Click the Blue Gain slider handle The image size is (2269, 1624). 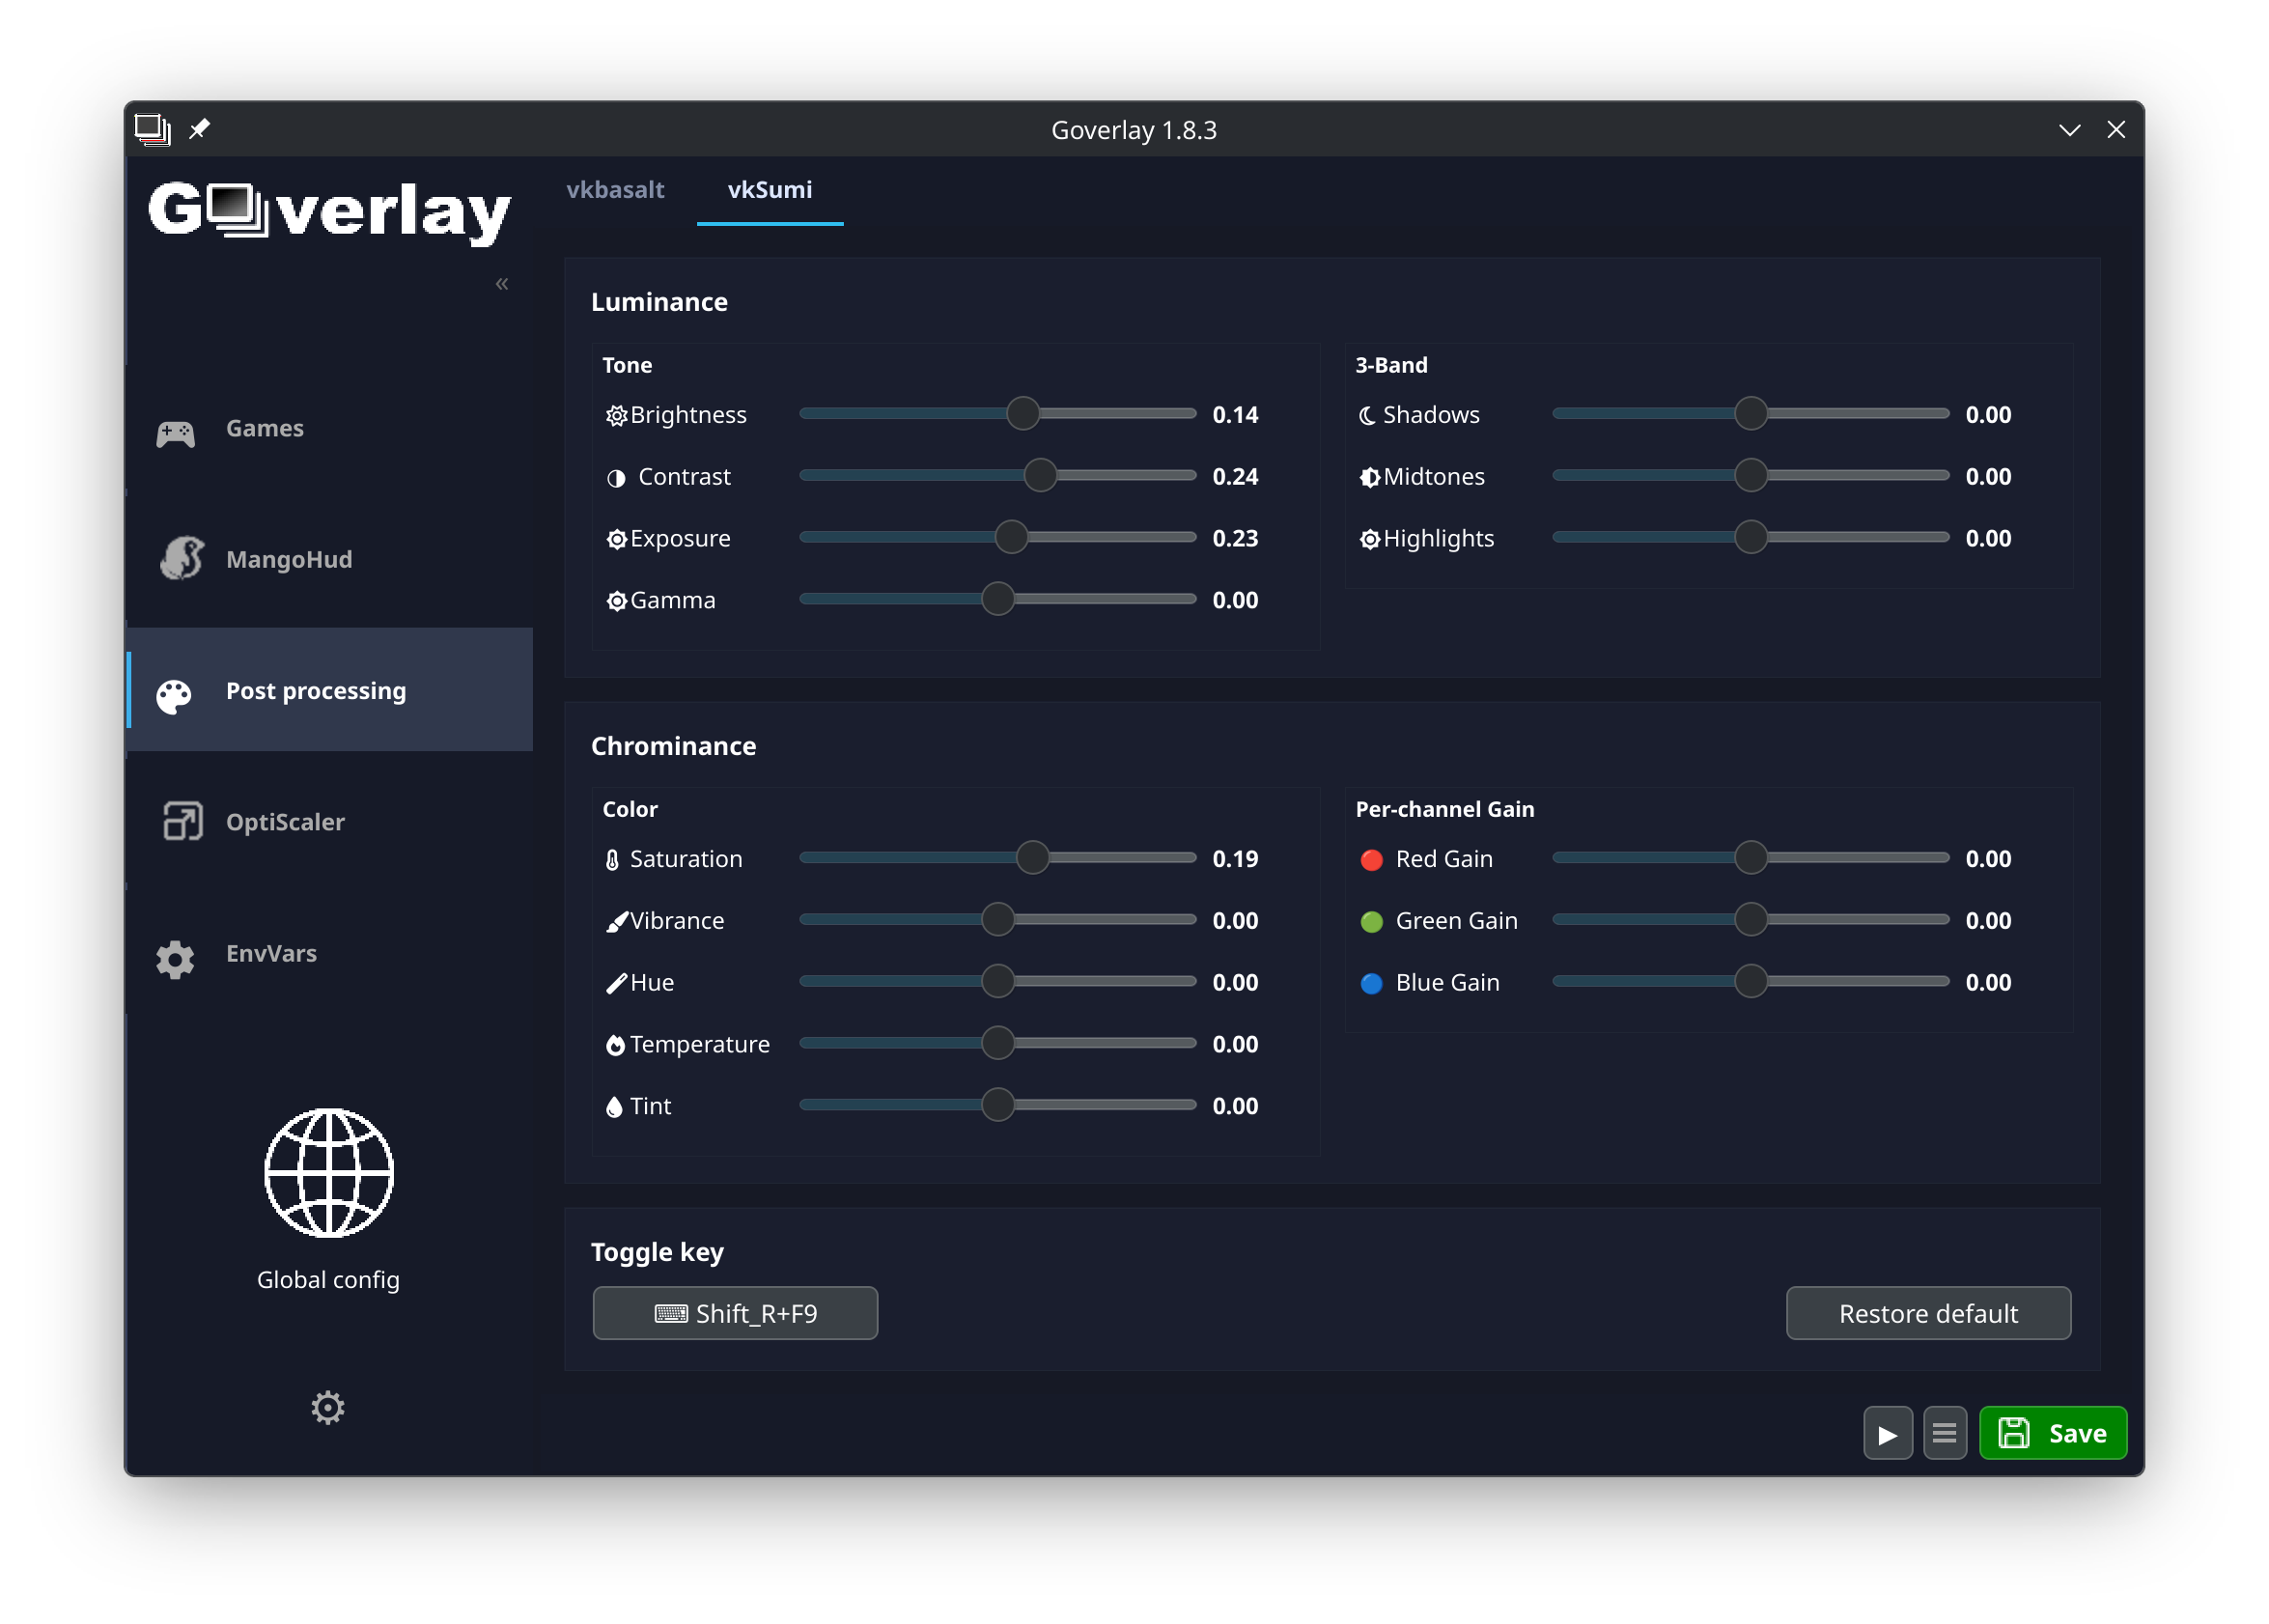tap(1750, 981)
